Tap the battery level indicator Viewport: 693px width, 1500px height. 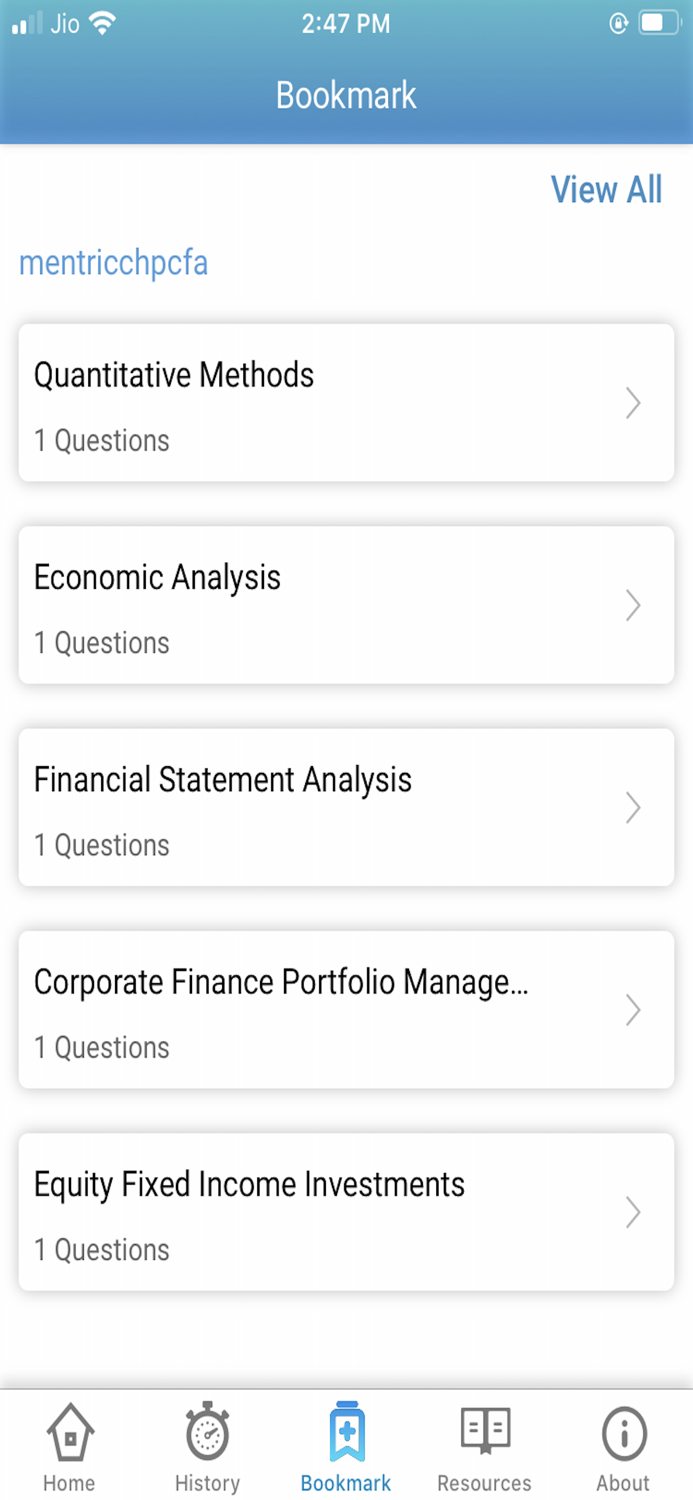[x=660, y=22]
